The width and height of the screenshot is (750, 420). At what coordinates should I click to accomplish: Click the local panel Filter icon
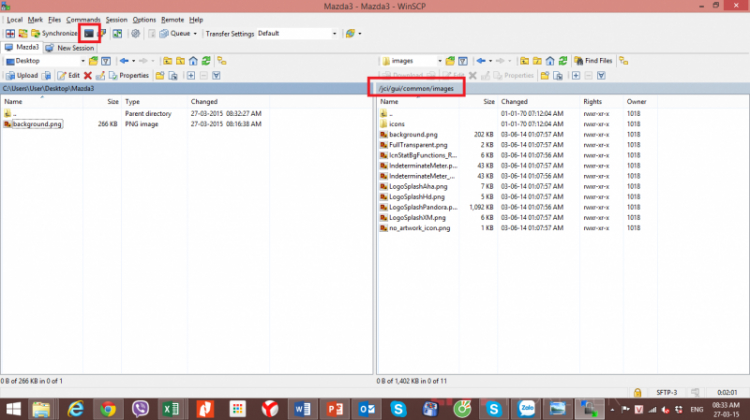[106, 61]
